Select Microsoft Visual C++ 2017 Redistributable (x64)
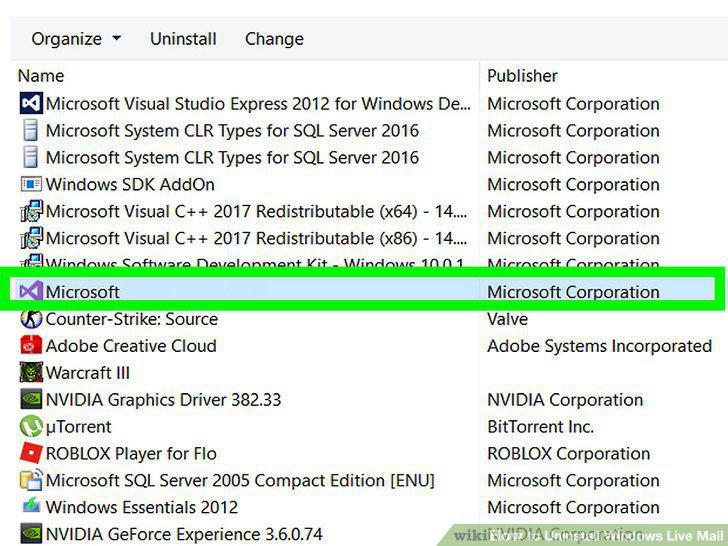728x546 pixels. pyautogui.click(x=256, y=212)
